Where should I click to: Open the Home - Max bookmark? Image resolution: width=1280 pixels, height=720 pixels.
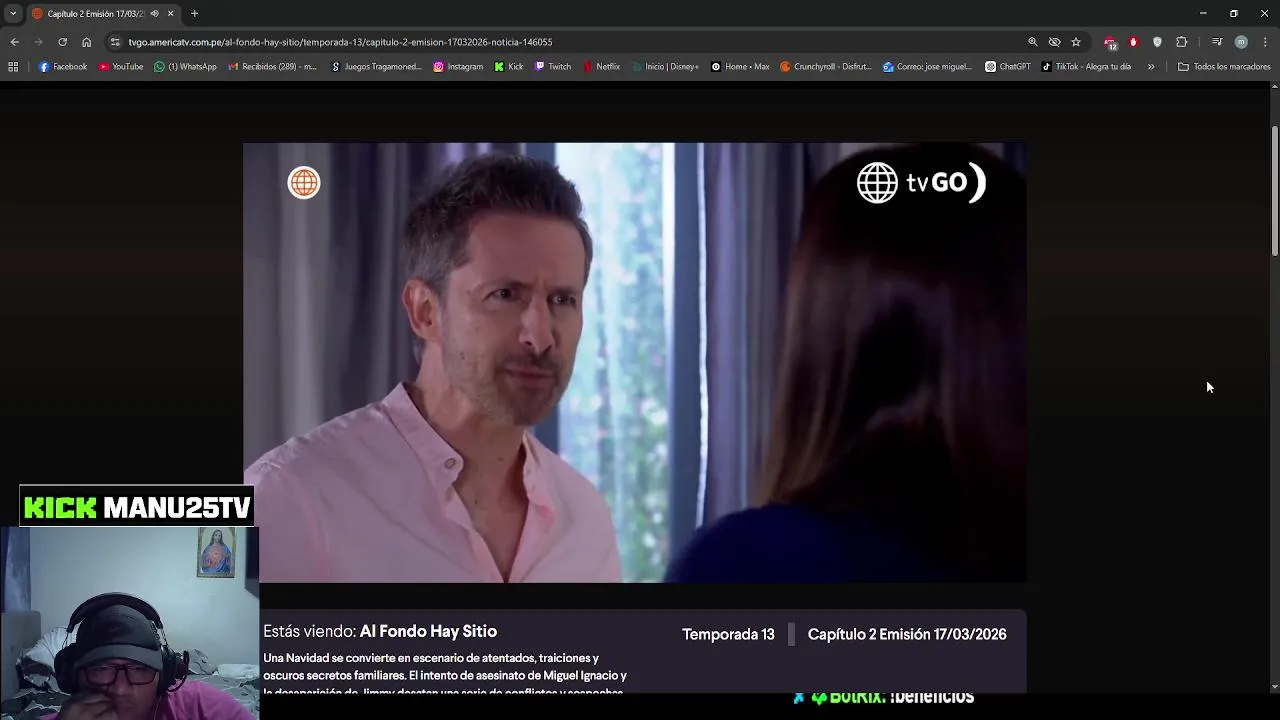[740, 67]
